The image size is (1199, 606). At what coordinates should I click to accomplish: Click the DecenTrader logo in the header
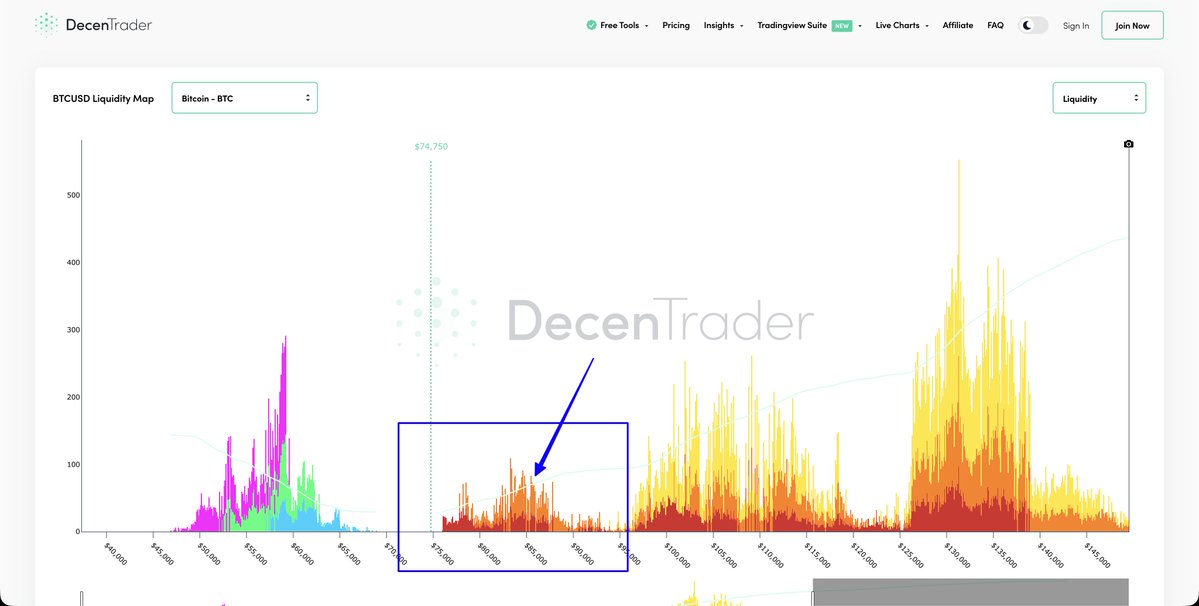tap(93, 25)
